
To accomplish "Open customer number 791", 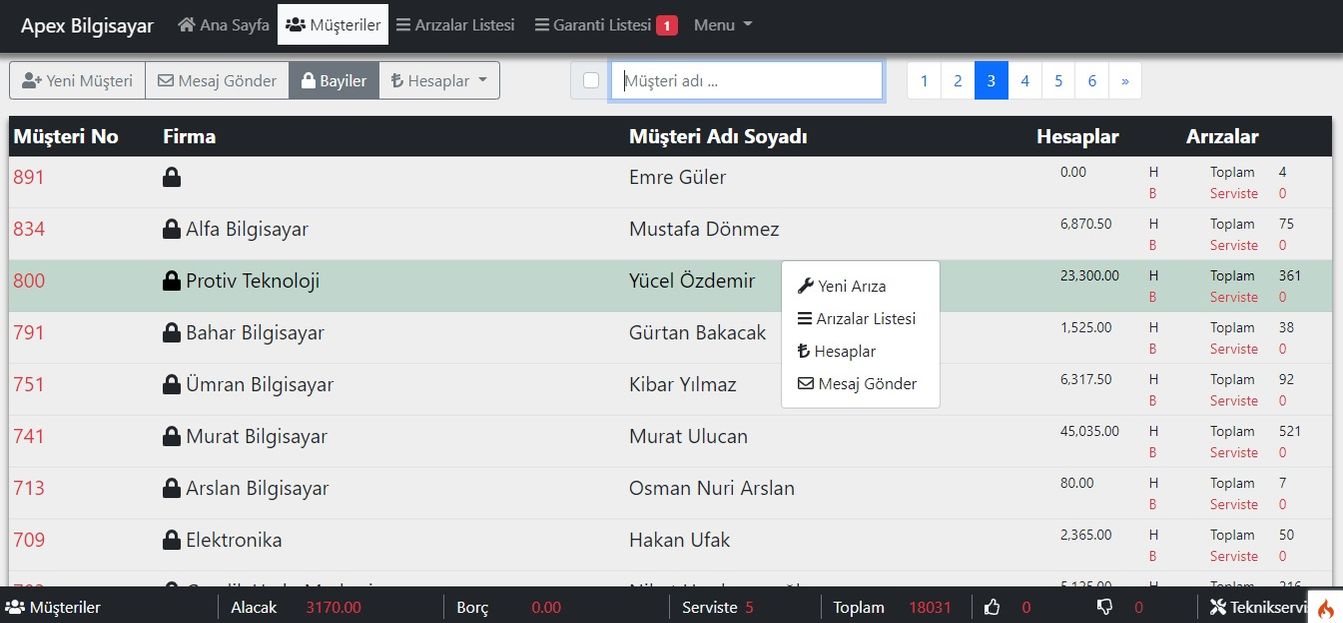I will tap(29, 333).
